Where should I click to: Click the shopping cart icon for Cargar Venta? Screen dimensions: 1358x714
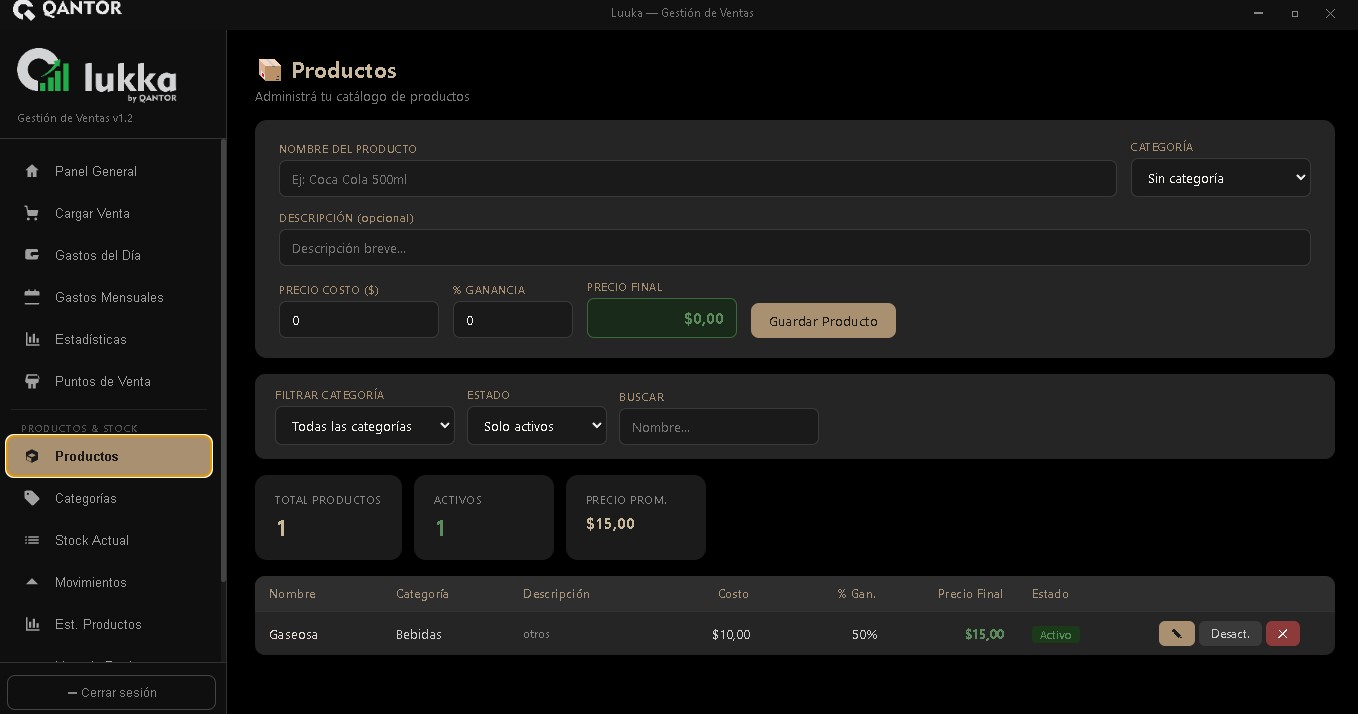click(32, 213)
